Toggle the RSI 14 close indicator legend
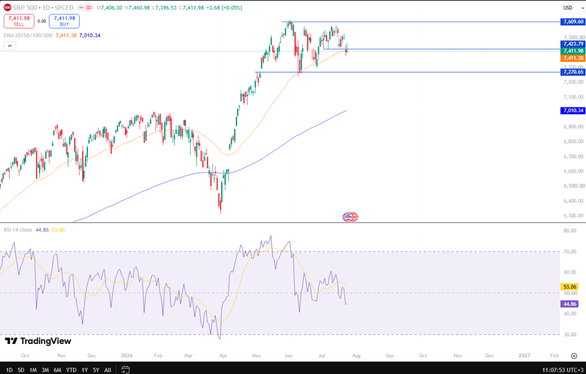The height and width of the screenshot is (374, 586). (18, 230)
